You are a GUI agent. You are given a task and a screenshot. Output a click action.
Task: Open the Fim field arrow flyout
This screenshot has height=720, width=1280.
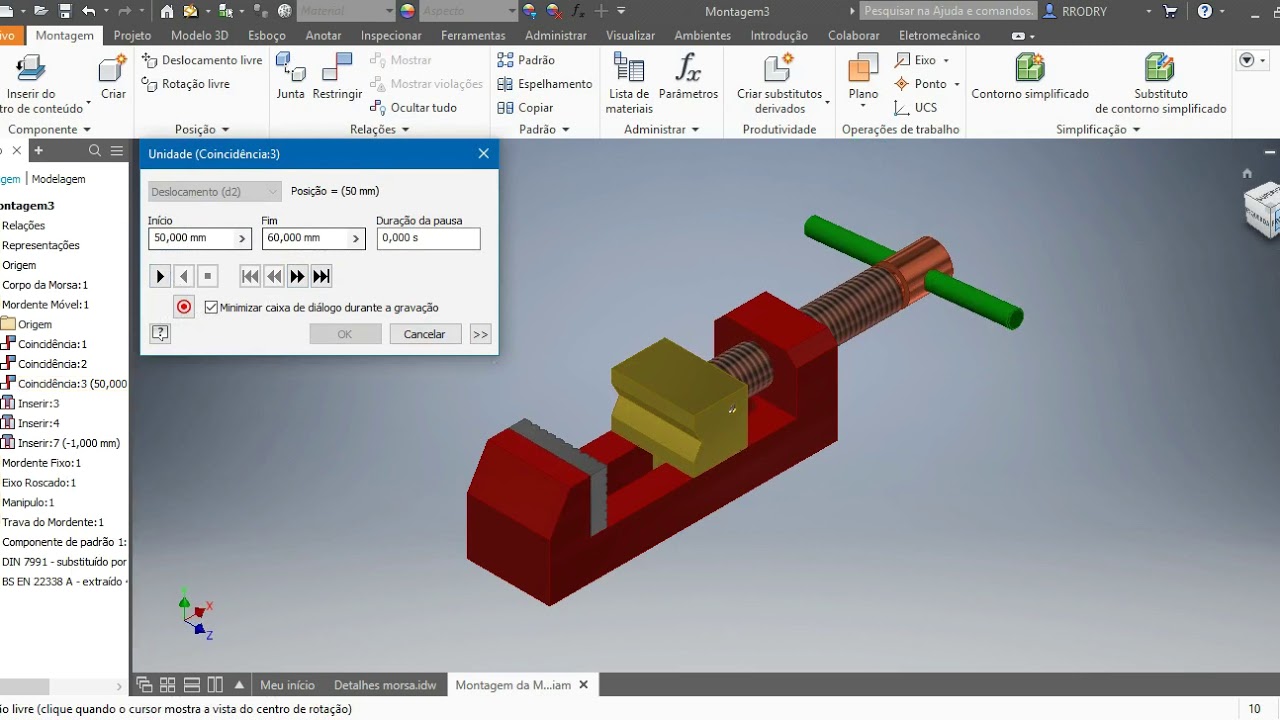tap(356, 238)
